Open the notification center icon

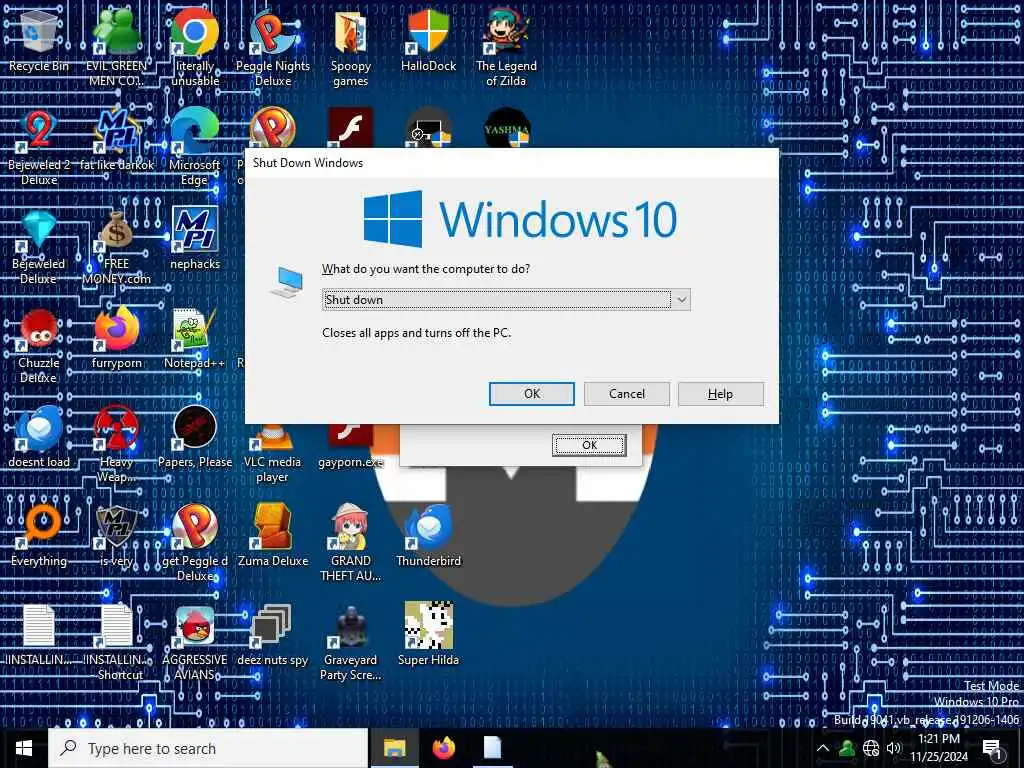[x=992, y=750]
